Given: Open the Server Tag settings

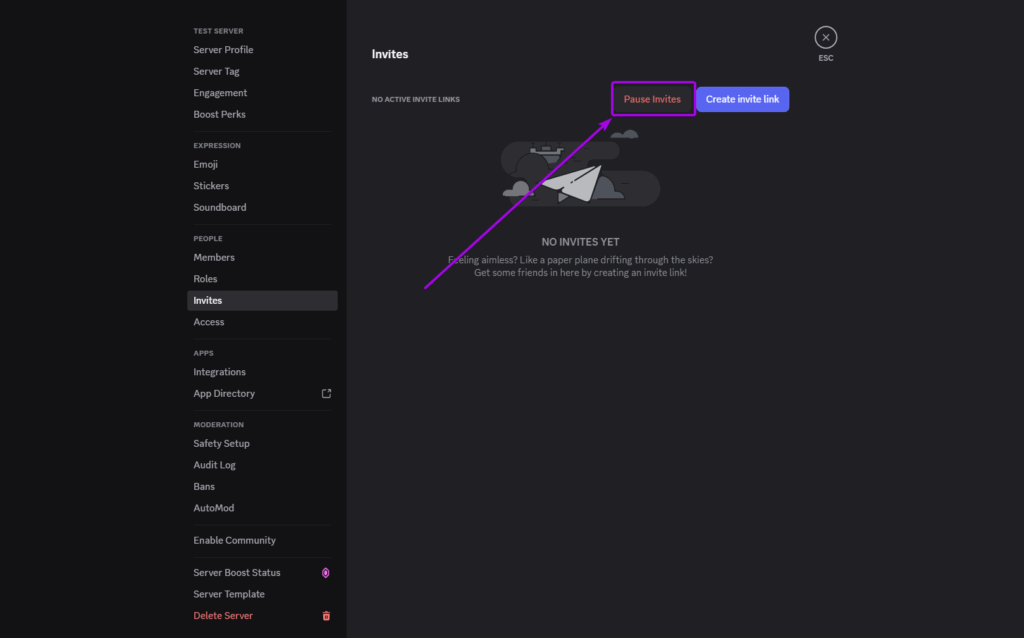Looking at the screenshot, I should click(215, 70).
